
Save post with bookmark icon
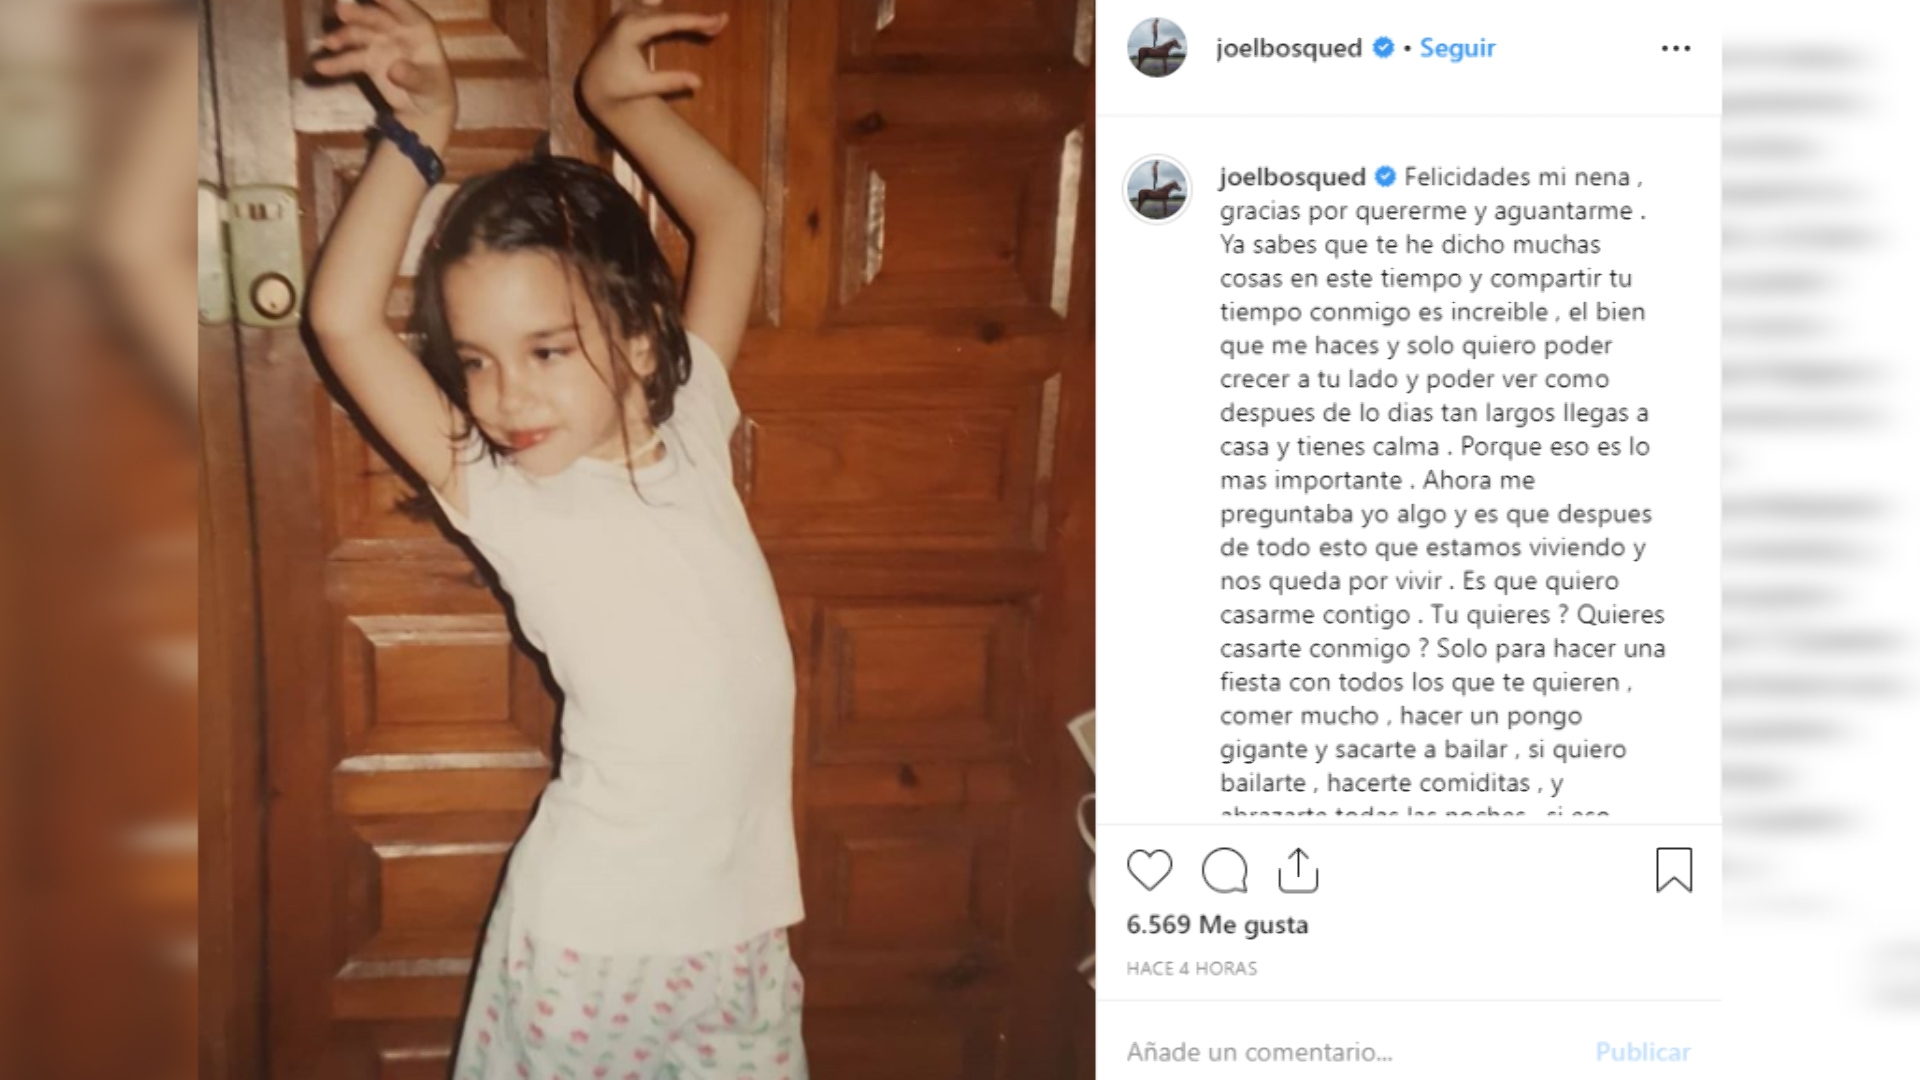(x=1674, y=870)
